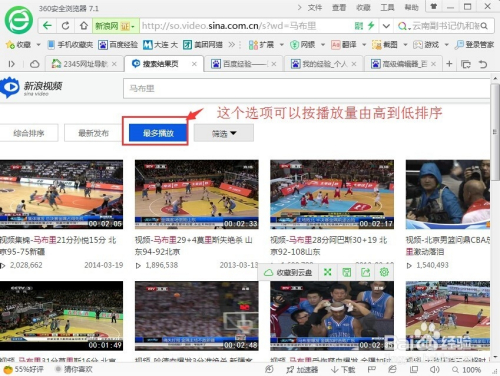The image size is (500, 376).
Task: Click the skin shirt icon in title bar
Action: 433,7
